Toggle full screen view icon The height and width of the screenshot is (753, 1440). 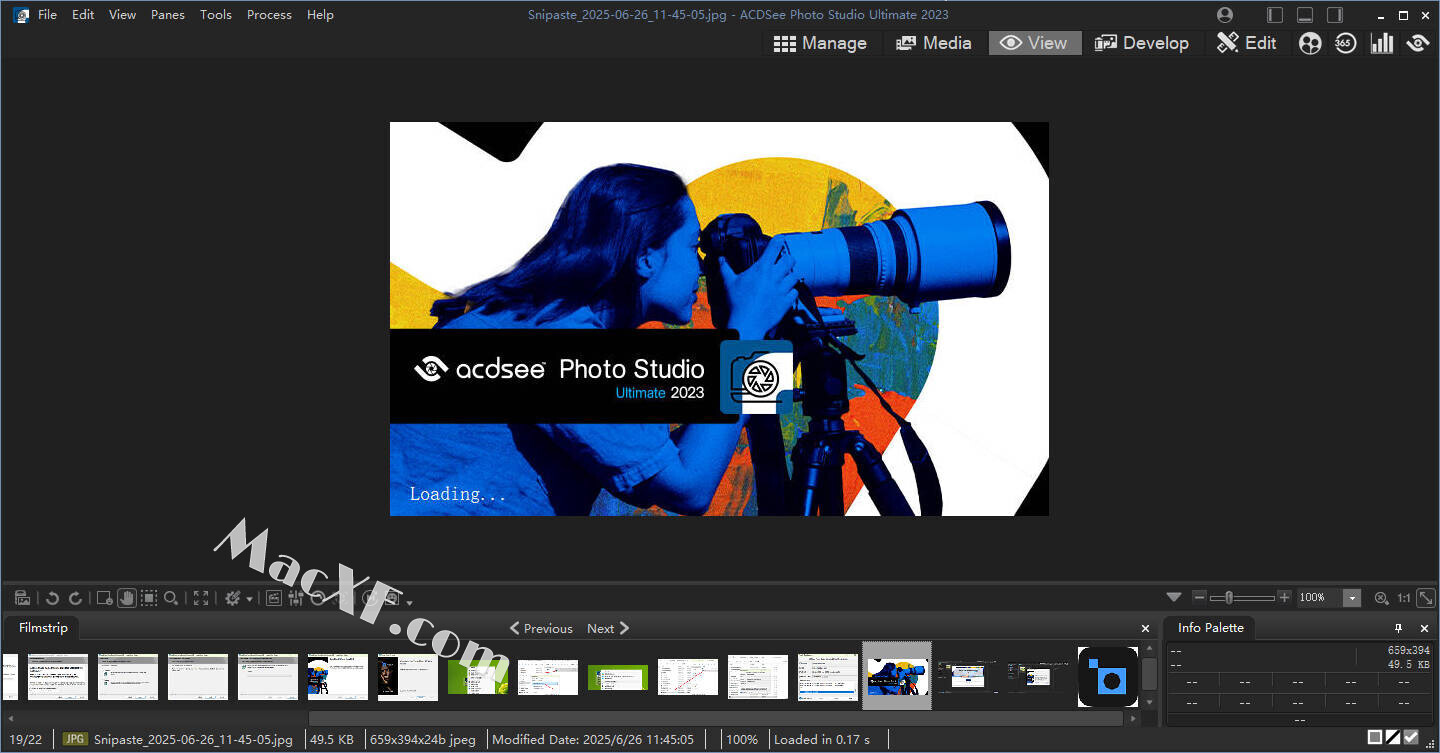tap(201, 598)
